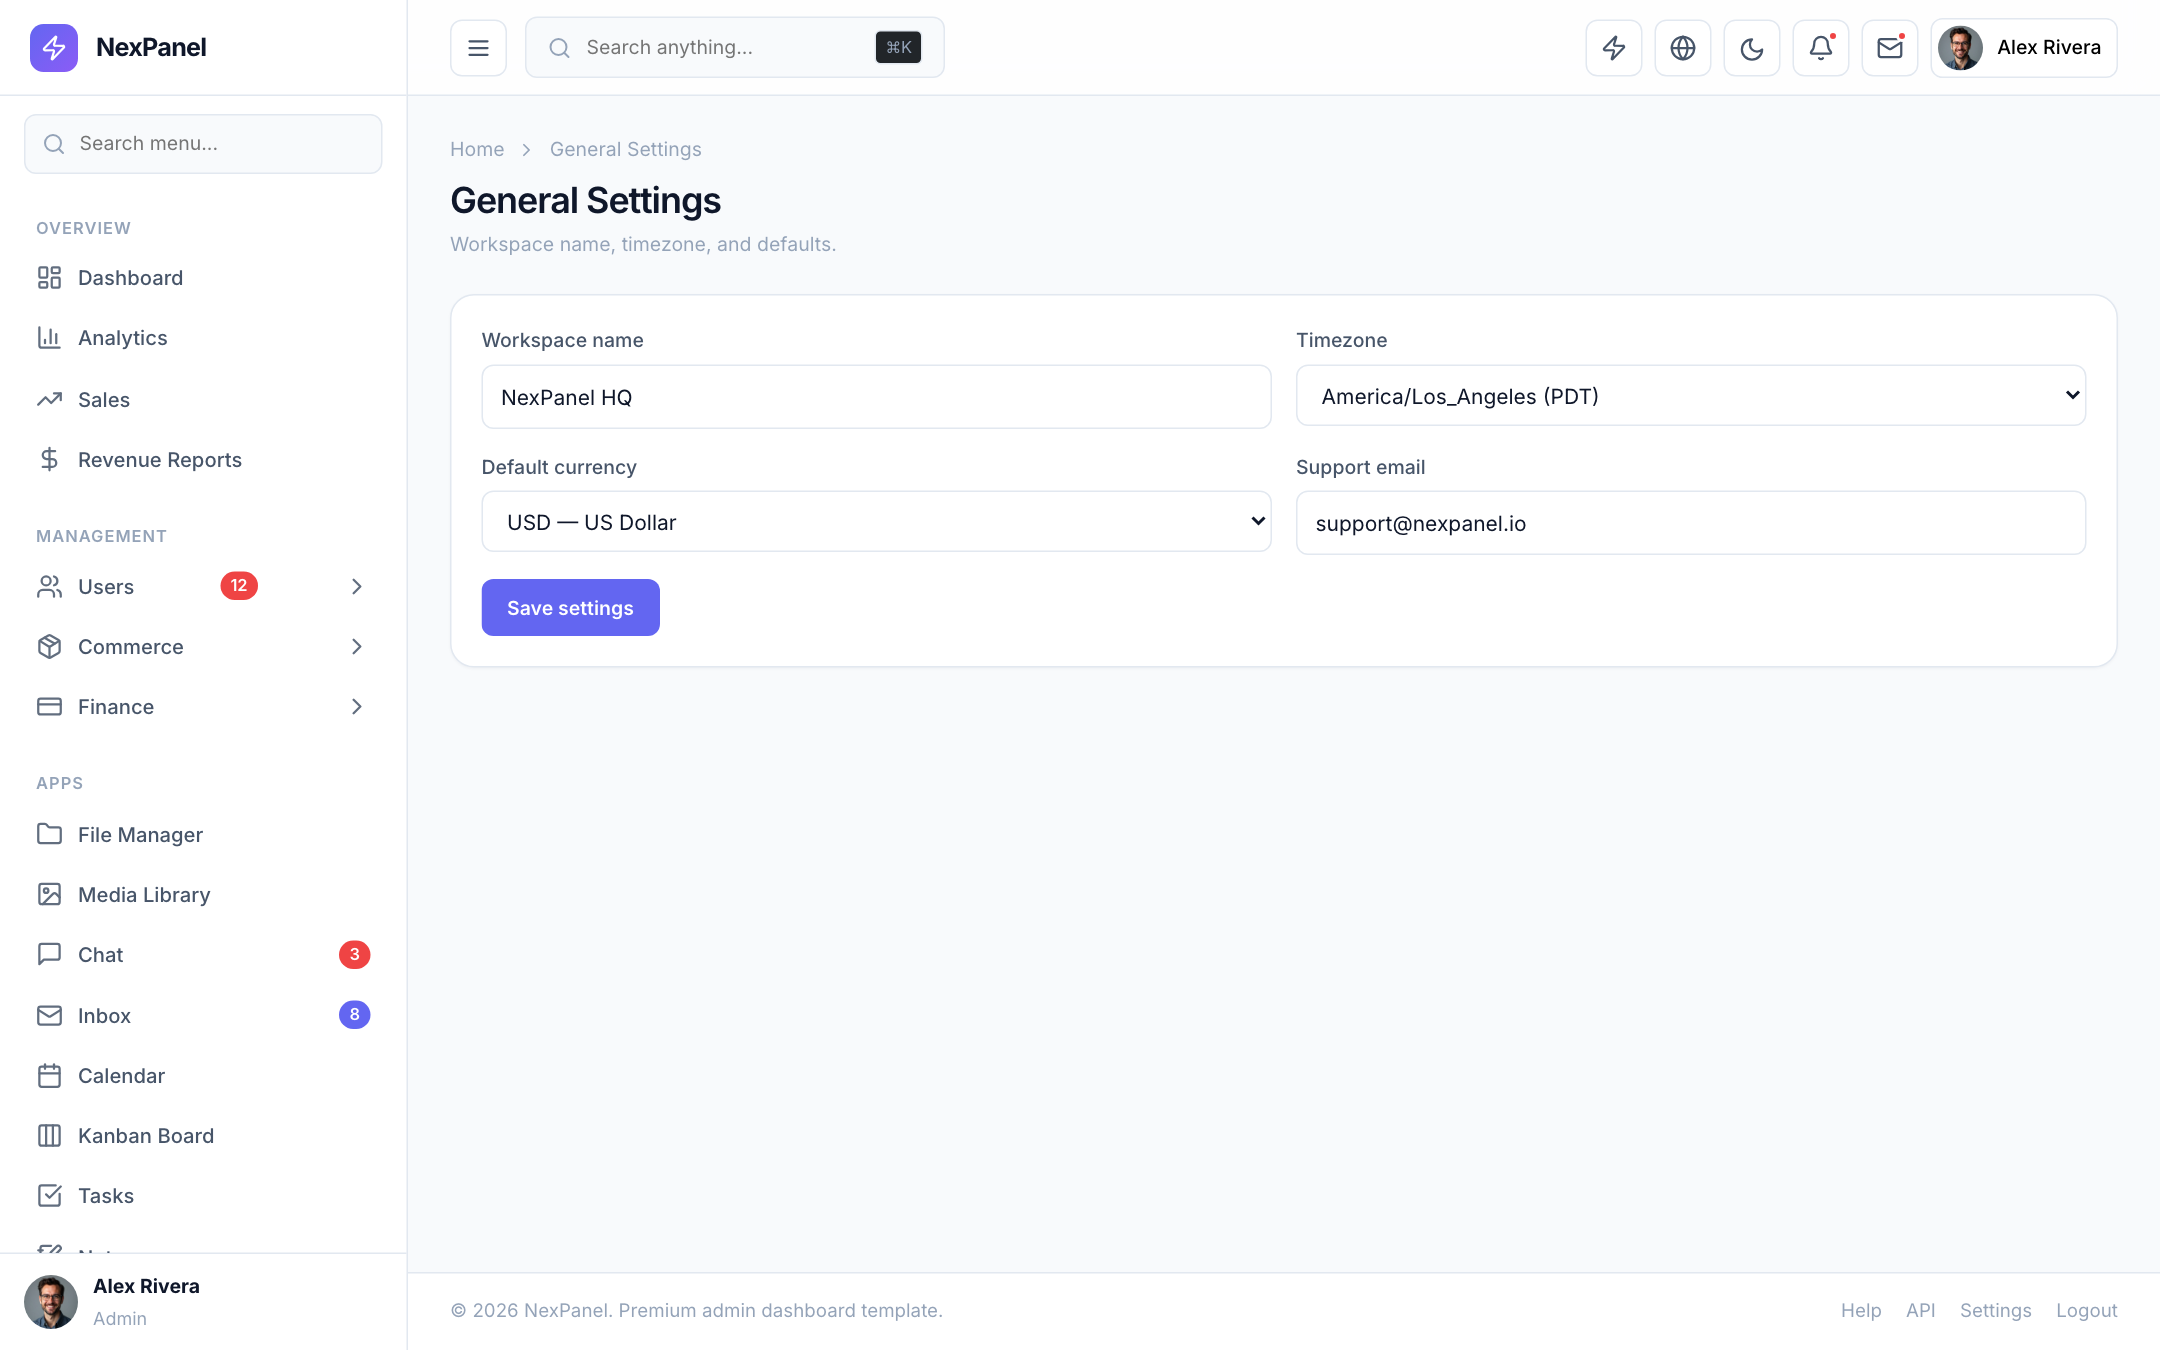Open the language globe icon

1682,48
